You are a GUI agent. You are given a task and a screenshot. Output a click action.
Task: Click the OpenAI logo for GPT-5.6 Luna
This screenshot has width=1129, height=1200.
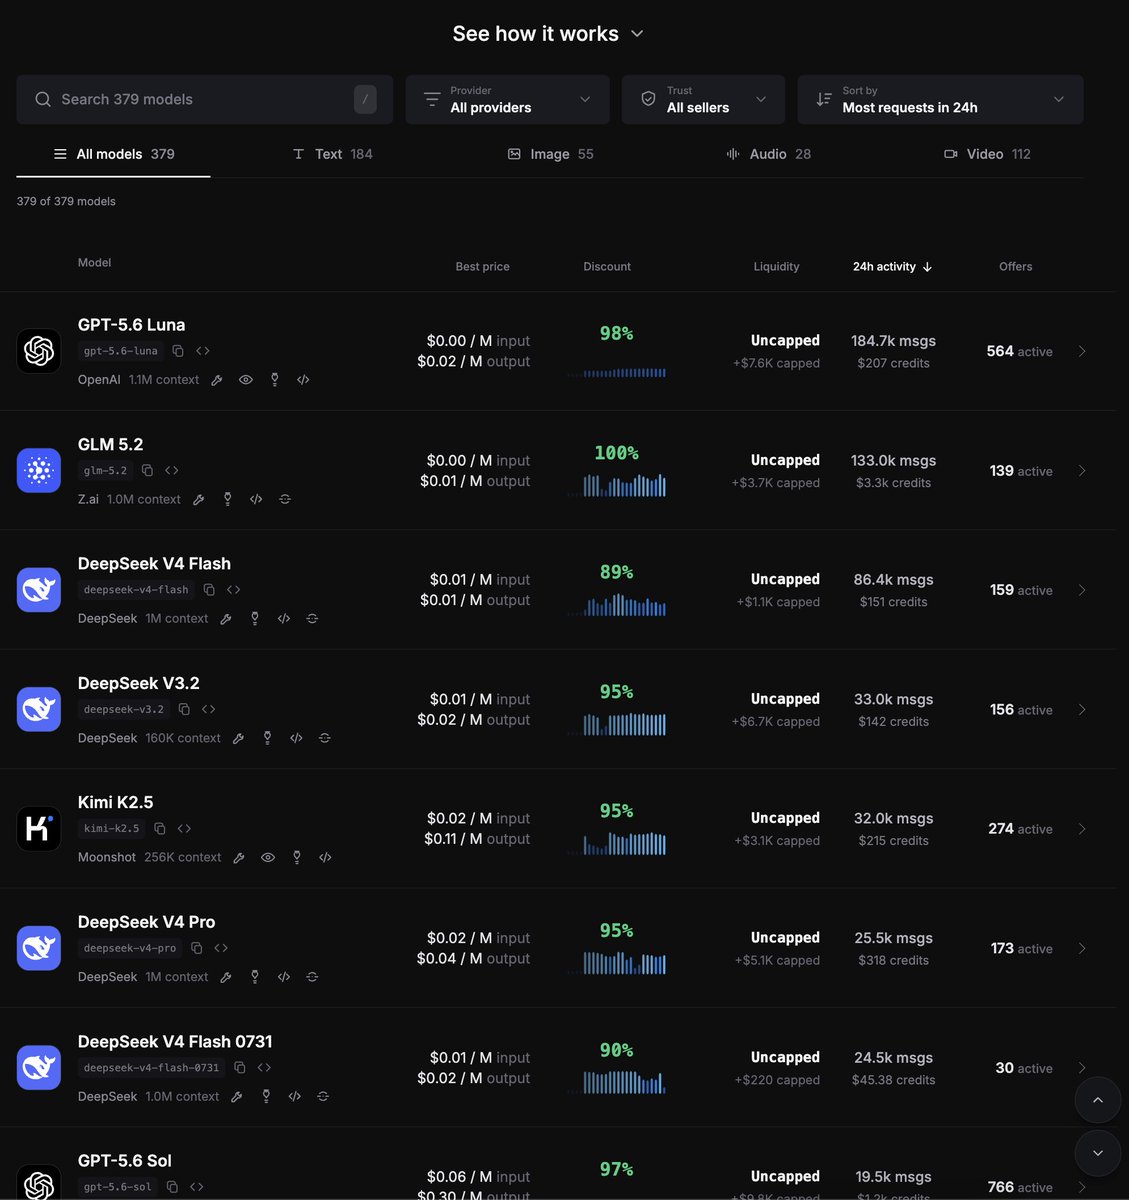tap(39, 351)
